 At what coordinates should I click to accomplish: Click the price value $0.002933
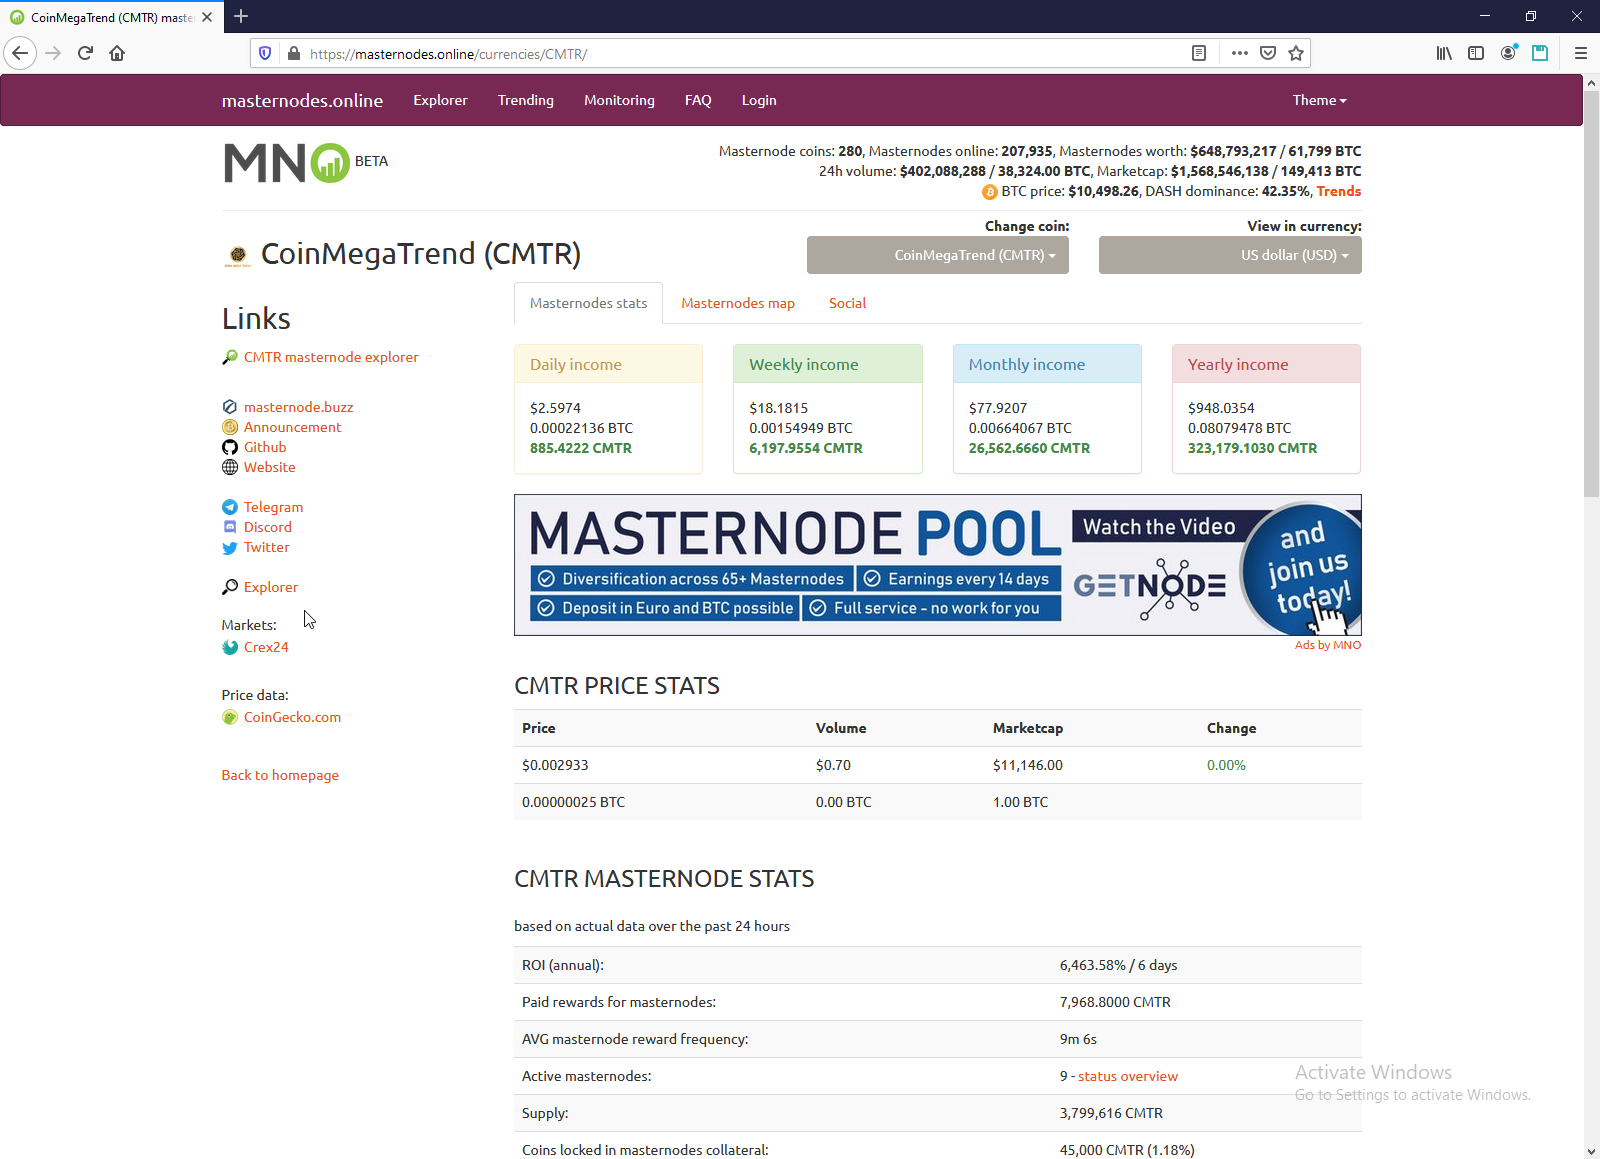[555, 765]
